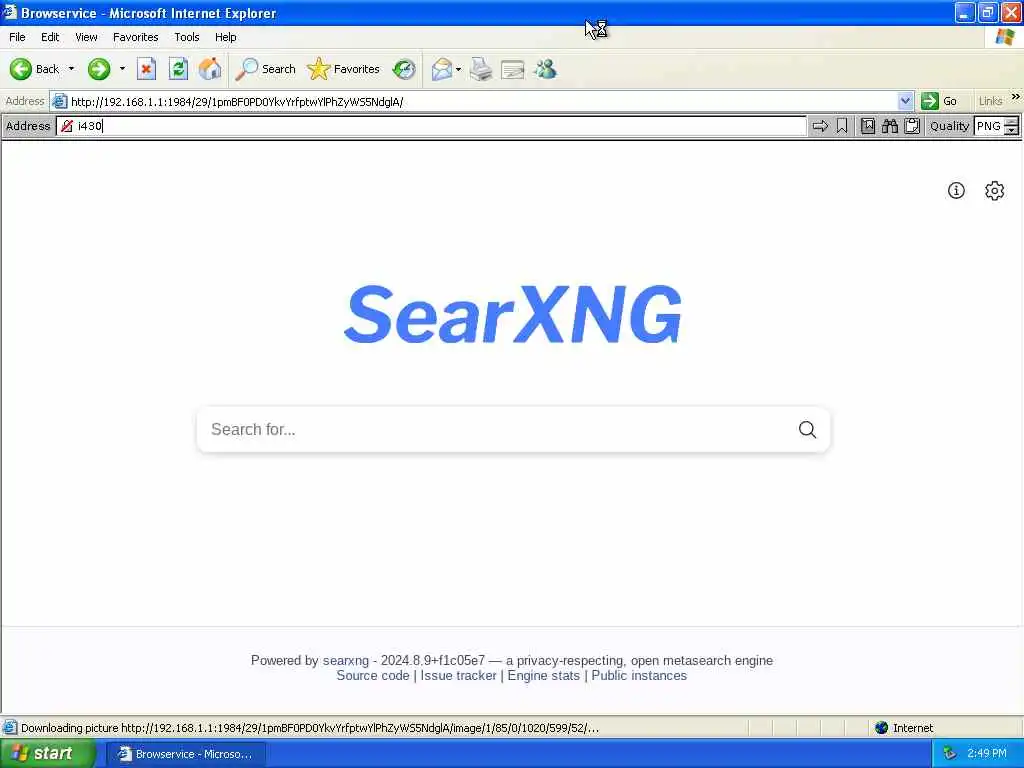Open the IE Search pane
This screenshot has width=1024, height=768.
(266, 69)
